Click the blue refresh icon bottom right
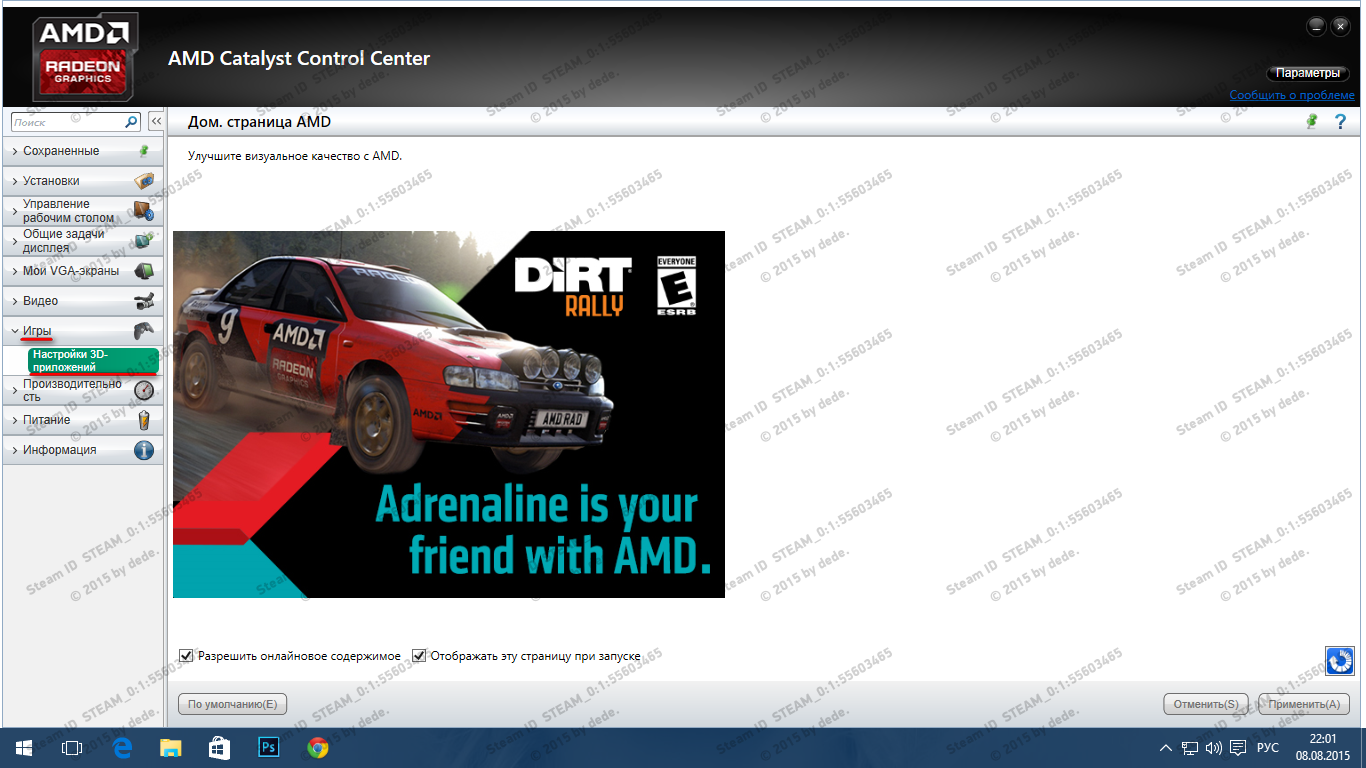The height and width of the screenshot is (768, 1366). pyautogui.click(x=1339, y=660)
